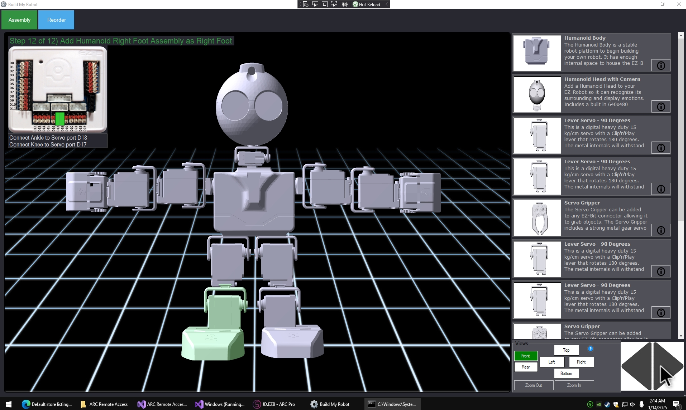Switch to Rear view
The height and width of the screenshot is (410, 686).
tap(526, 367)
